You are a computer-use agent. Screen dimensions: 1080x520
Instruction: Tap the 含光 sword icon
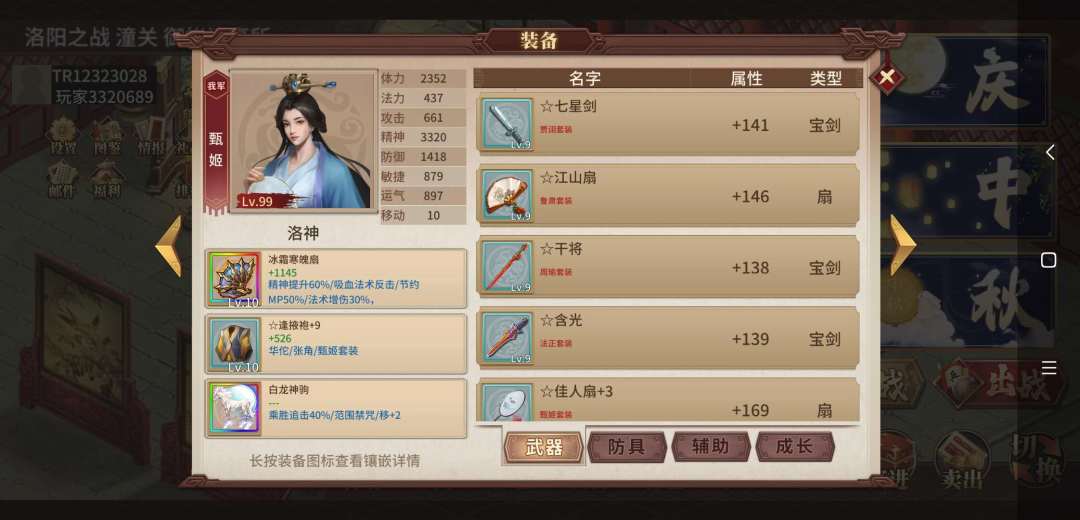pos(507,338)
